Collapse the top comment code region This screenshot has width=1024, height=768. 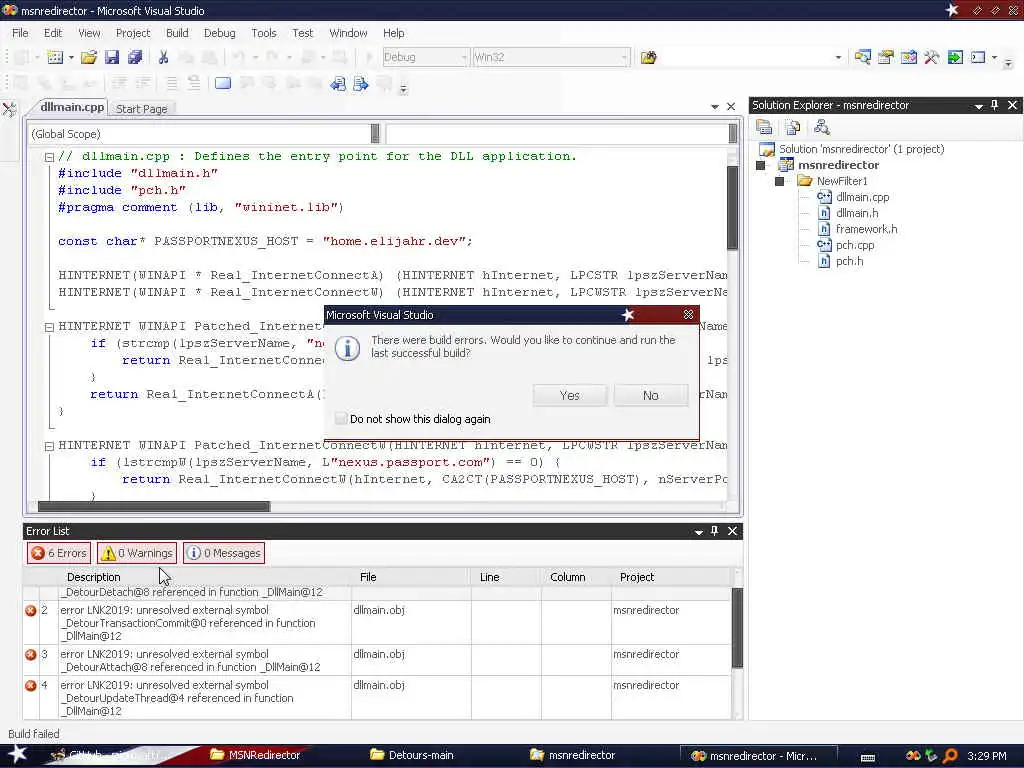(49, 157)
